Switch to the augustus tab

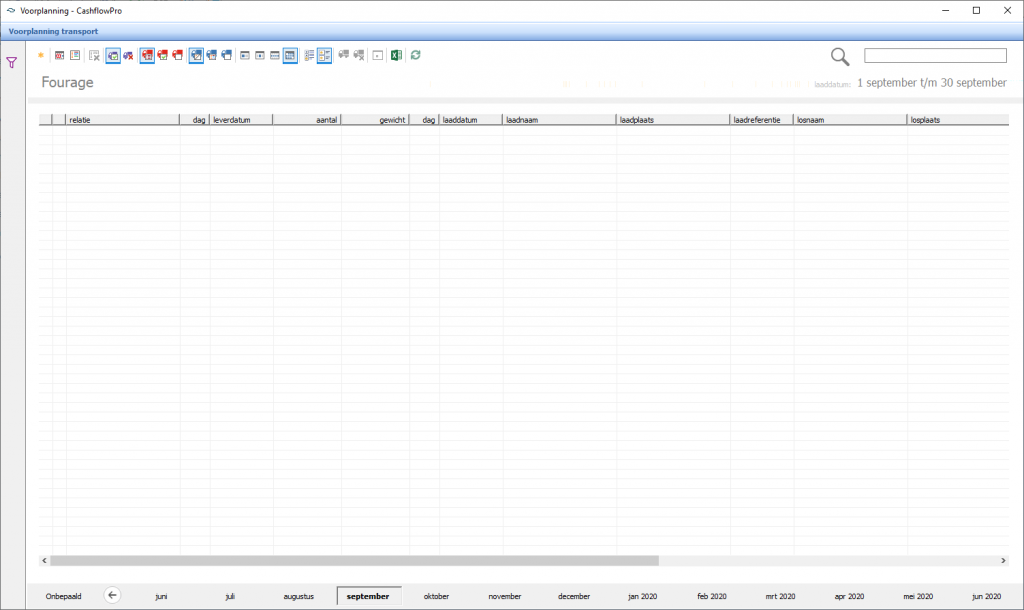point(298,596)
